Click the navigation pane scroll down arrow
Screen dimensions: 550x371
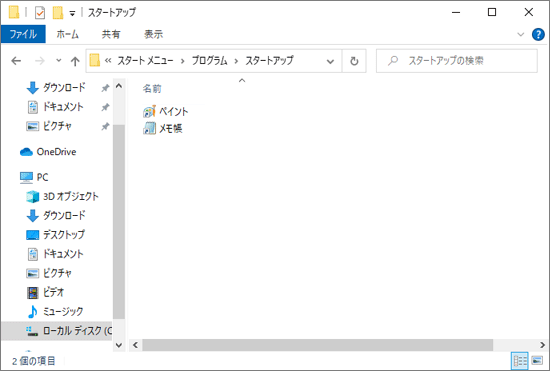119,345
